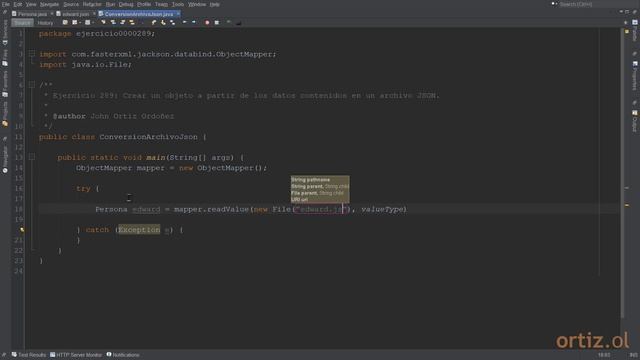Click the class name ConversionArchivoJson in code

[x=148, y=137]
